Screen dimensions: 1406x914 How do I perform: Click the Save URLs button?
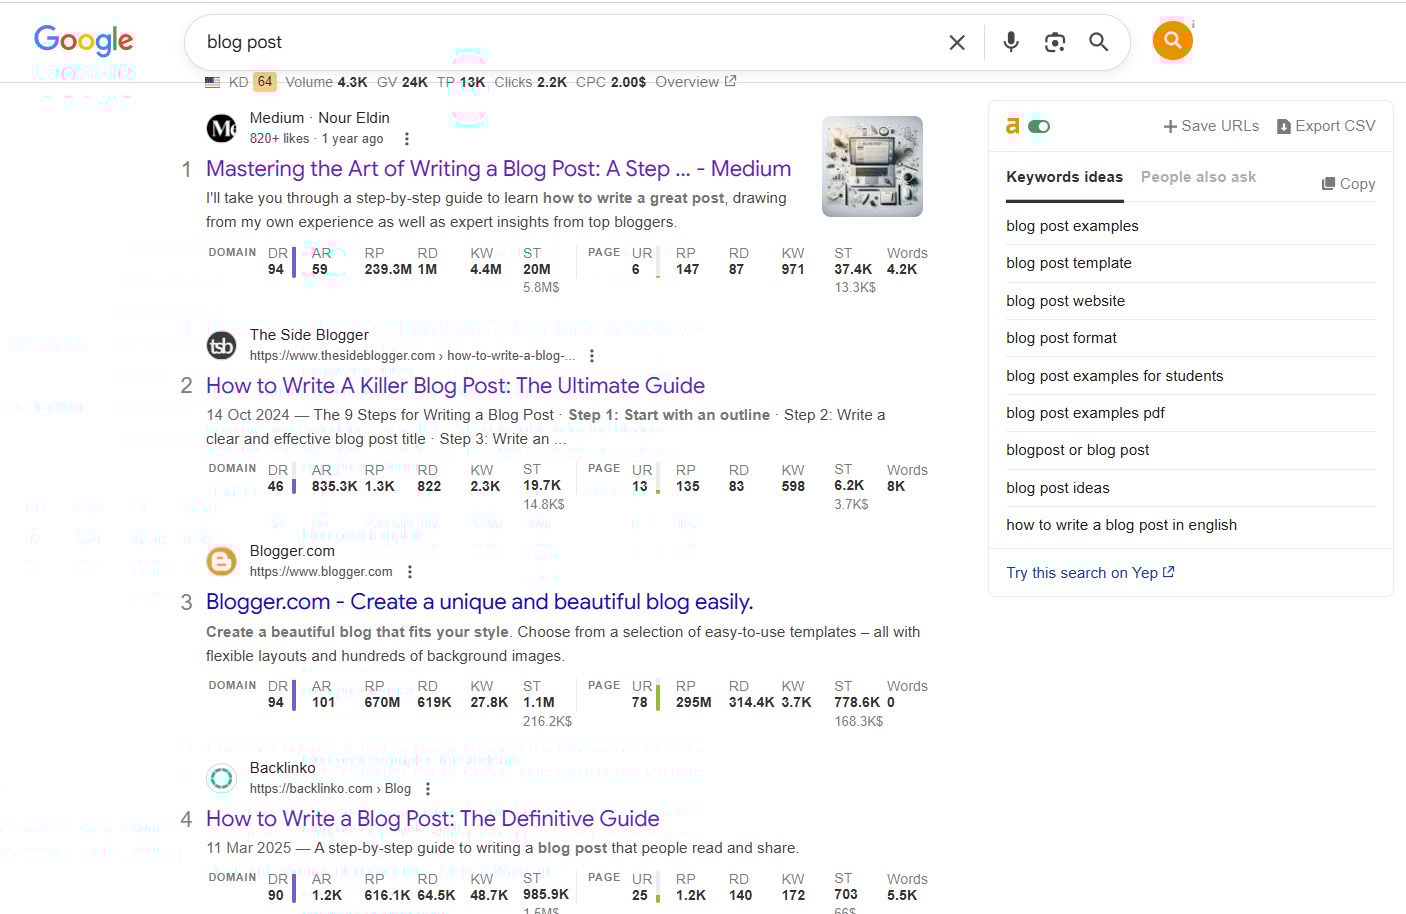[x=1211, y=126]
